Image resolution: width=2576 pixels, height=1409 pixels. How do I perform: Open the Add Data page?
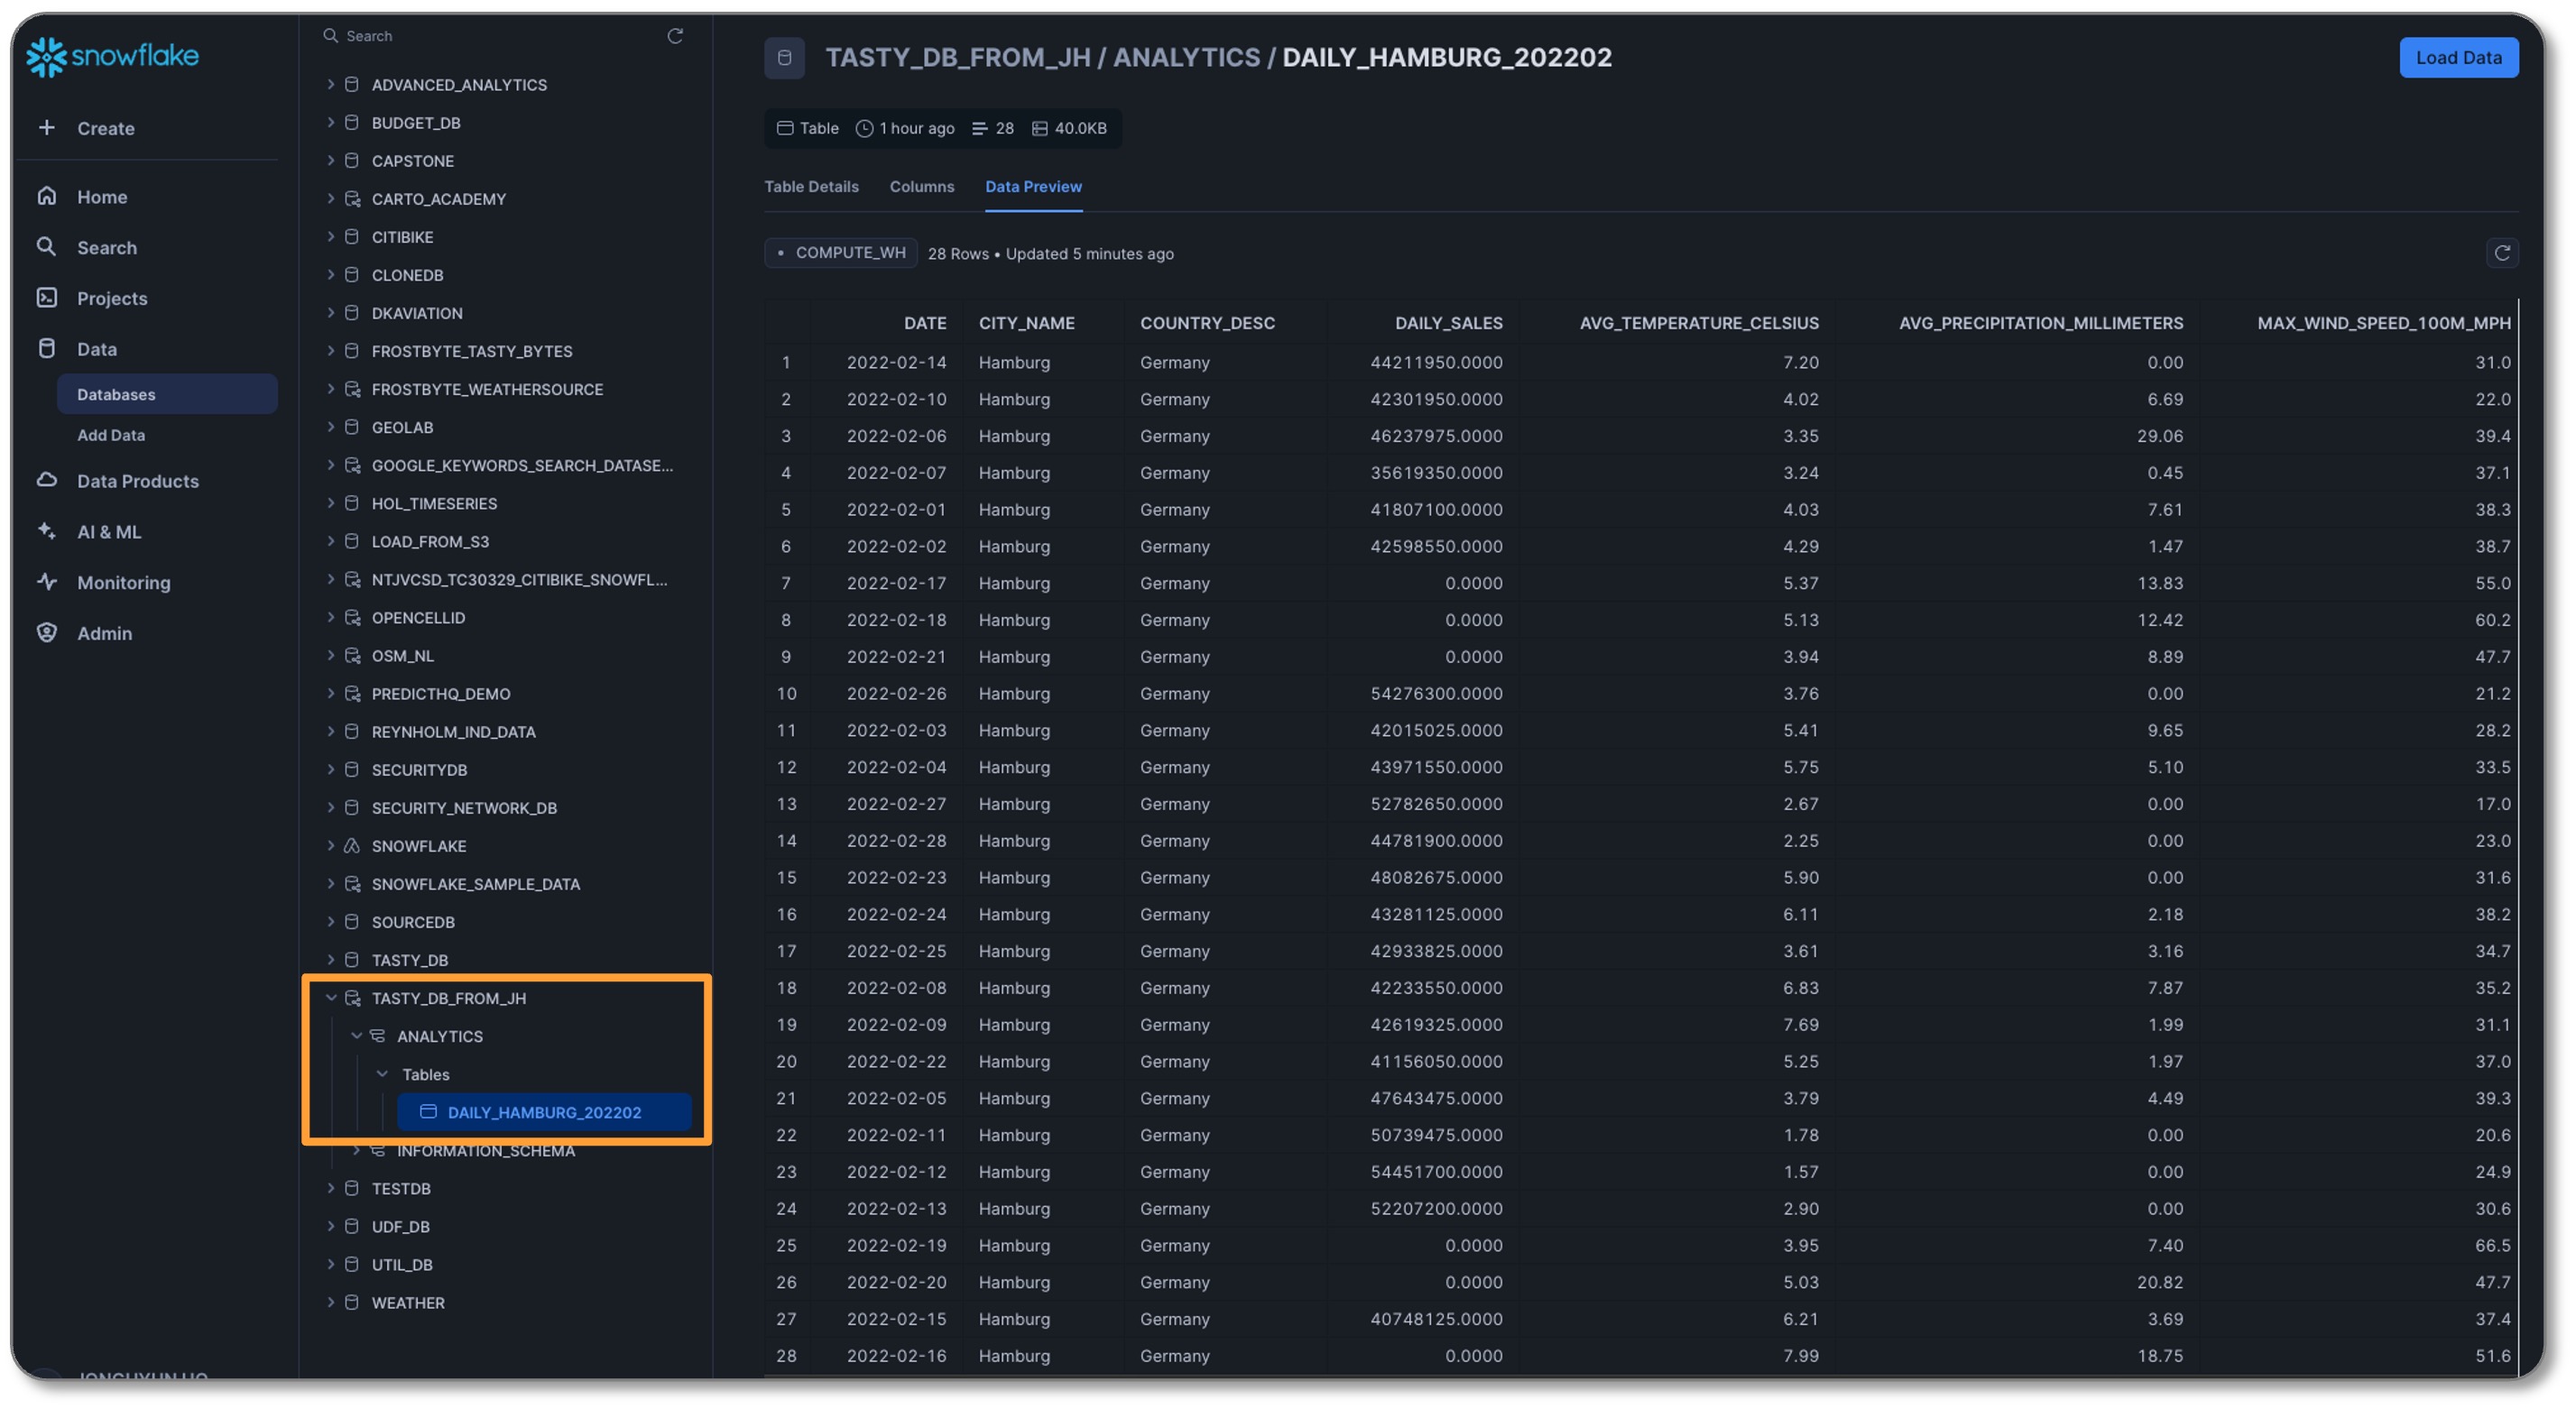click(111, 435)
